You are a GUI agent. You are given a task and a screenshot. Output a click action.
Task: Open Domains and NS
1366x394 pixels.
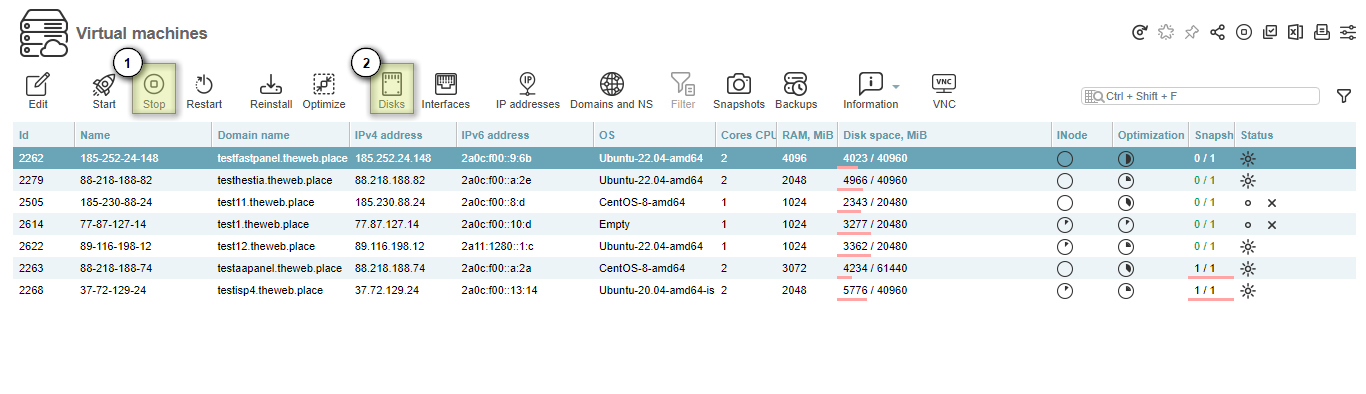point(612,91)
